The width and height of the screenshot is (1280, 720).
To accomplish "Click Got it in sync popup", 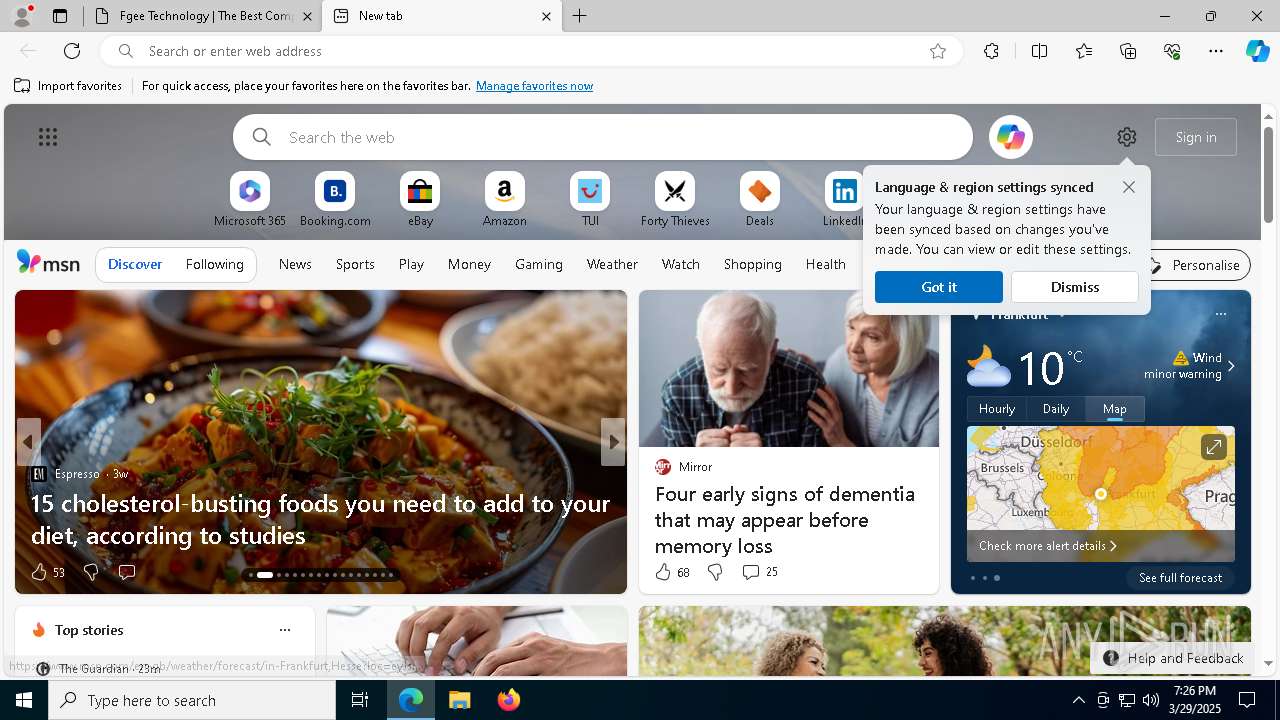I will [x=938, y=287].
